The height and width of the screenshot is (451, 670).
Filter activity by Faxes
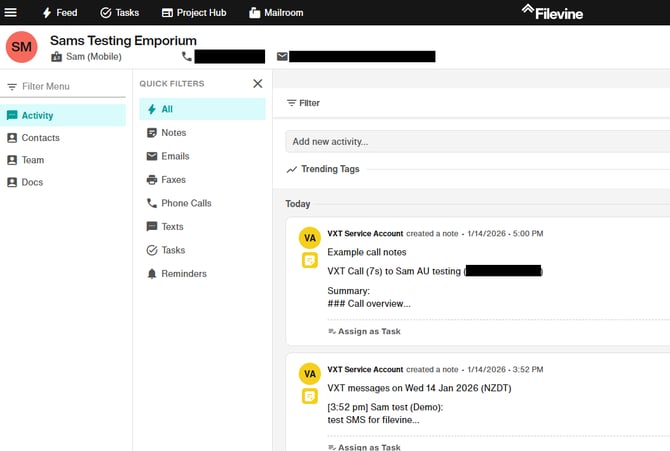point(173,180)
